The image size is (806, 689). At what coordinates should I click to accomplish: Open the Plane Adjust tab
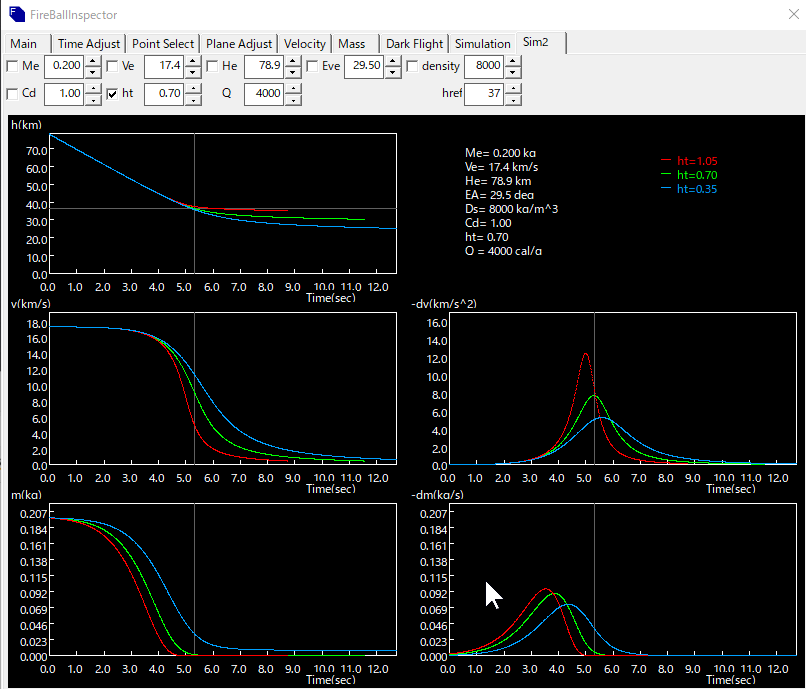tap(239, 44)
